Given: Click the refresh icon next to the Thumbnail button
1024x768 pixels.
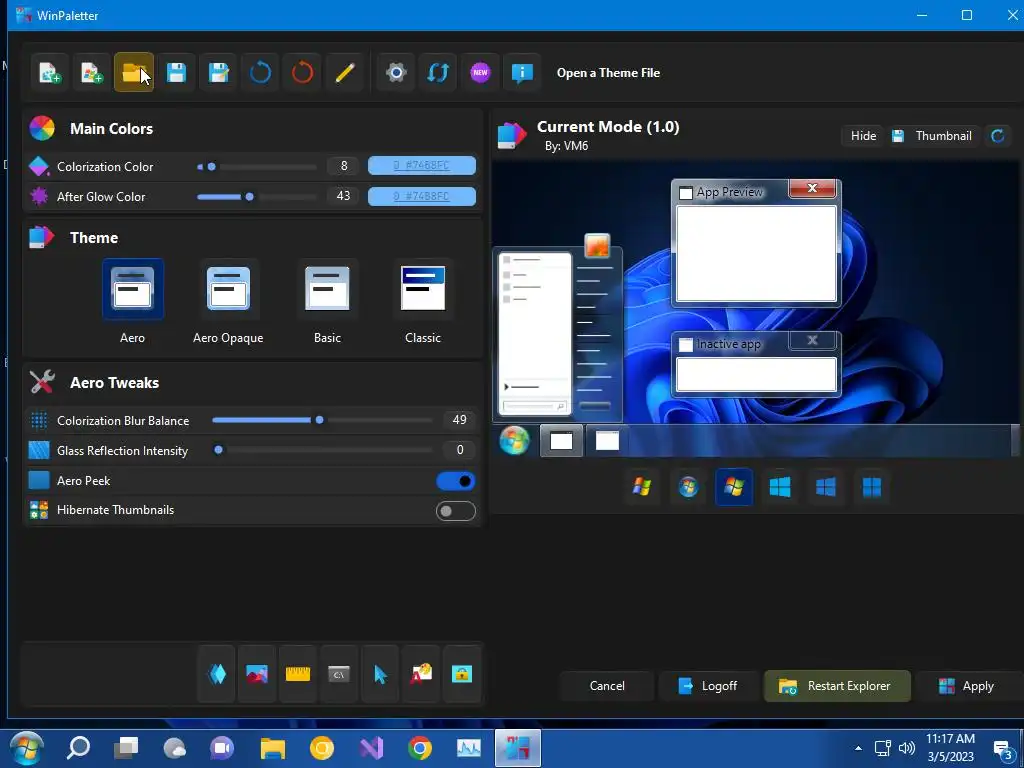Looking at the screenshot, I should pos(998,136).
